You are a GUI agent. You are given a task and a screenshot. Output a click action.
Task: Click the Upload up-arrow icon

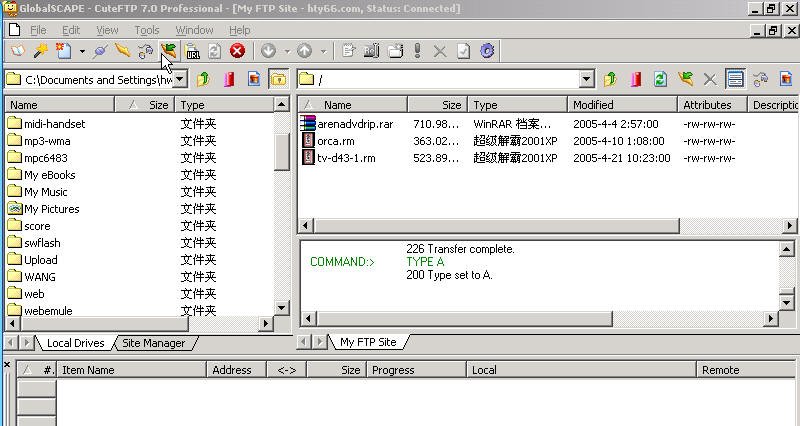(305, 51)
